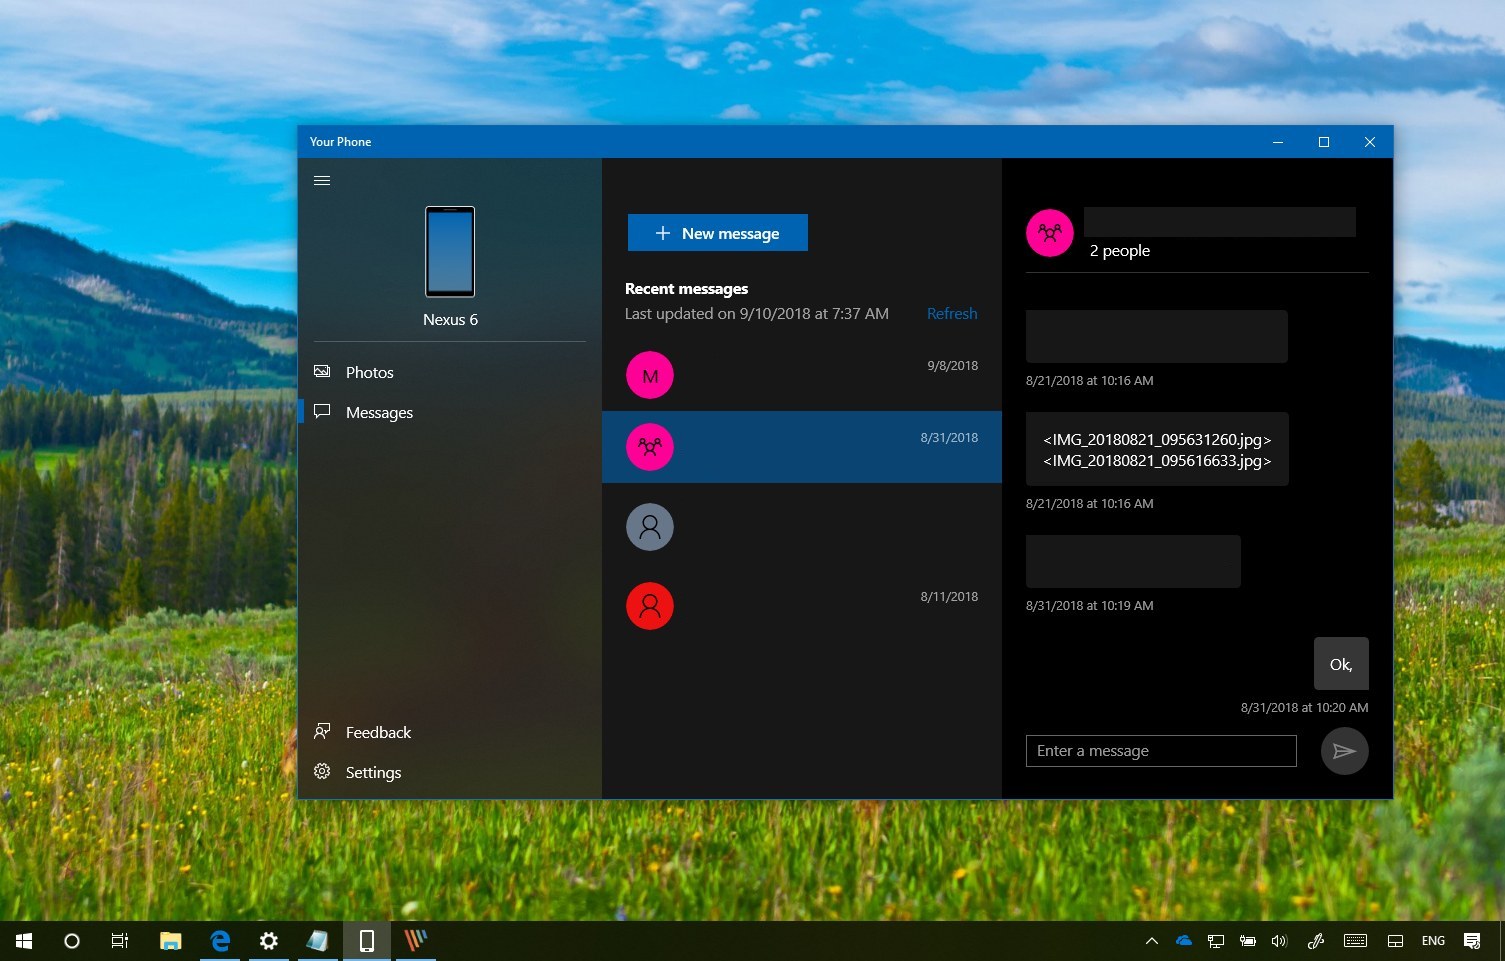Send the message using the paper plane icon
The height and width of the screenshot is (961, 1505).
click(x=1344, y=750)
